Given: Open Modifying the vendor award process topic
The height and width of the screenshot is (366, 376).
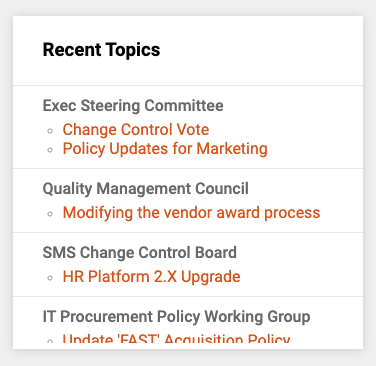Looking at the screenshot, I should pyautogui.click(x=191, y=213).
